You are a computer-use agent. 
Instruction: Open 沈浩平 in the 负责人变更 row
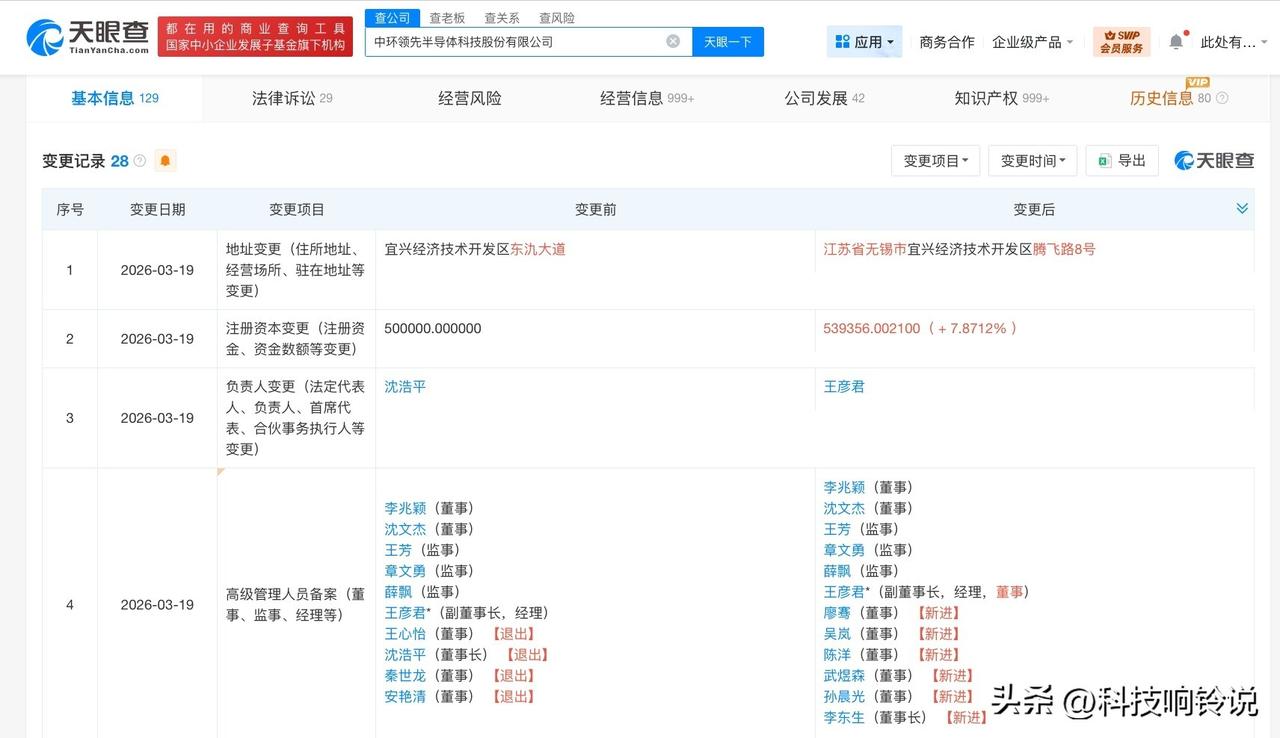click(405, 387)
